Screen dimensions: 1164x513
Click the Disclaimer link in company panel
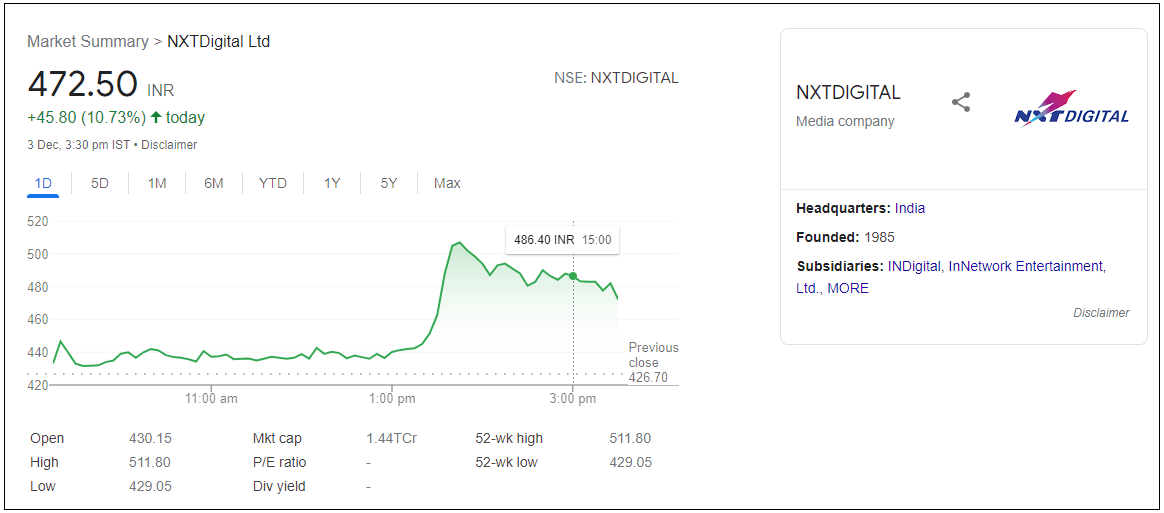(1101, 313)
